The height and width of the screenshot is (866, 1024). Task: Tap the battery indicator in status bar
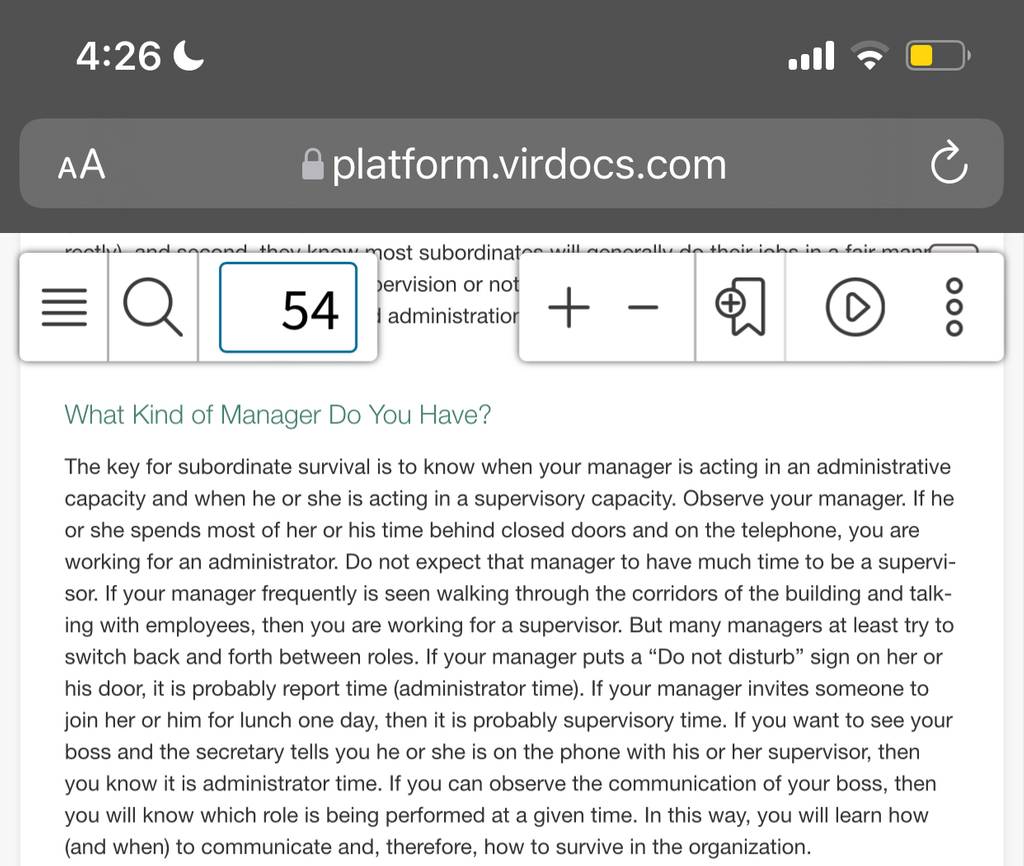938,56
